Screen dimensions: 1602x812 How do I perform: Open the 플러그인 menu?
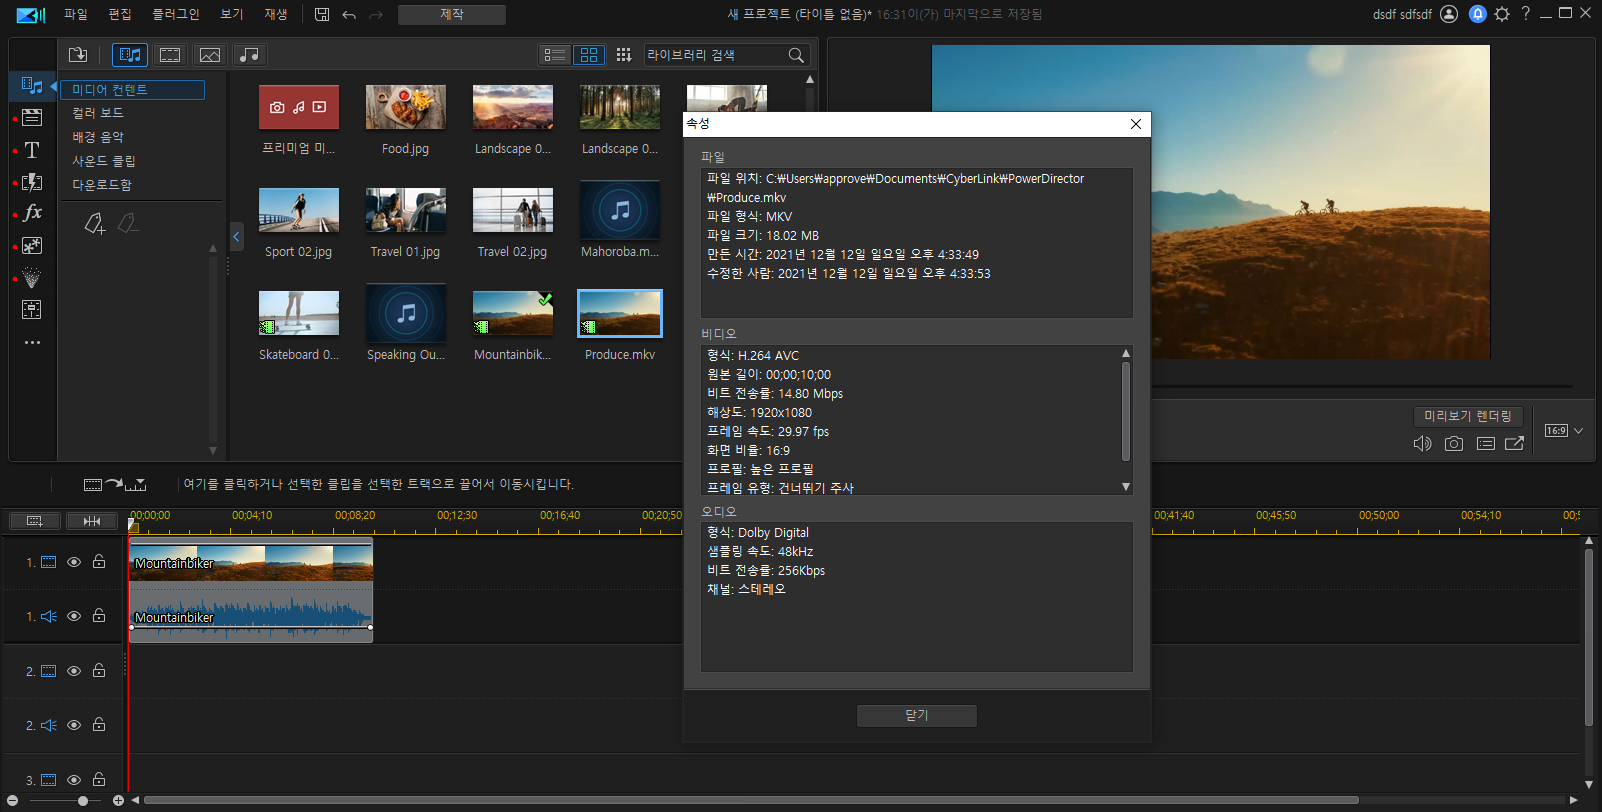(x=175, y=14)
